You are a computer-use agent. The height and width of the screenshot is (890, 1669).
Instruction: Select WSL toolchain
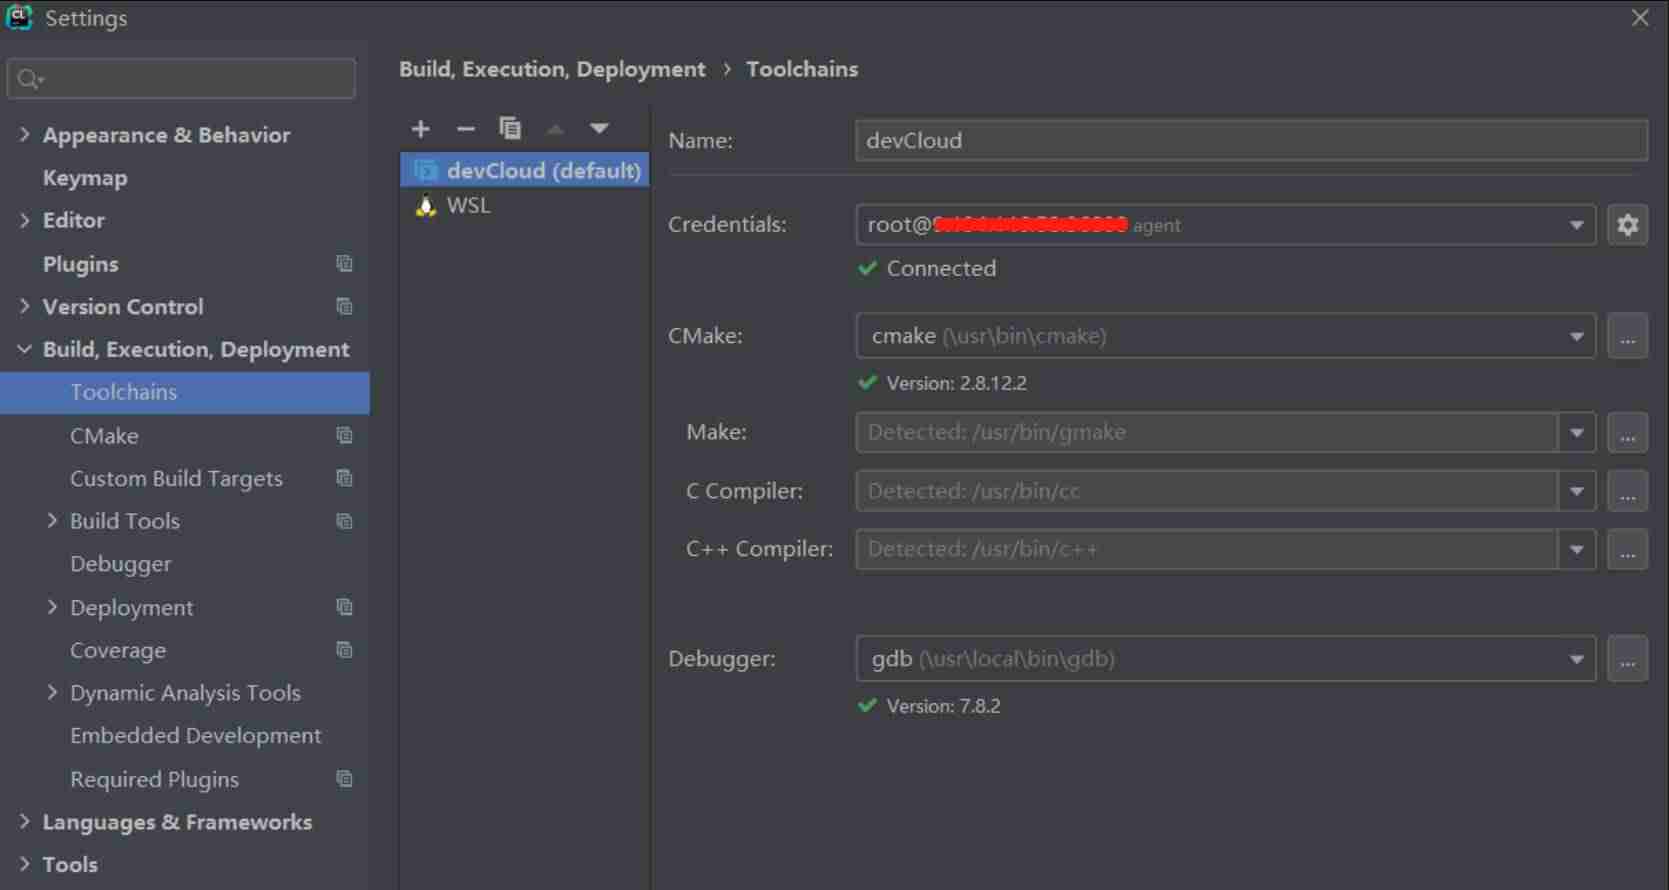[x=525, y=205]
